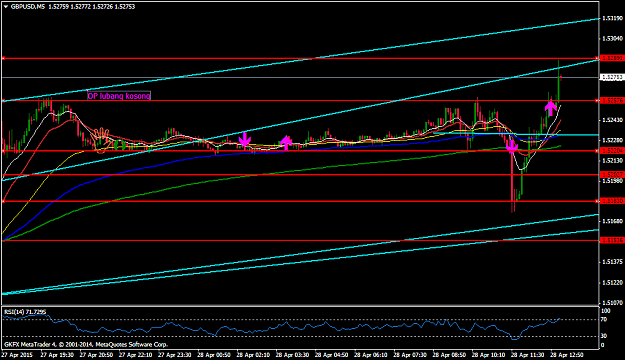Click the 28 Apr 04:50 time label
This screenshot has height=360, width=625.
(x=331, y=354)
